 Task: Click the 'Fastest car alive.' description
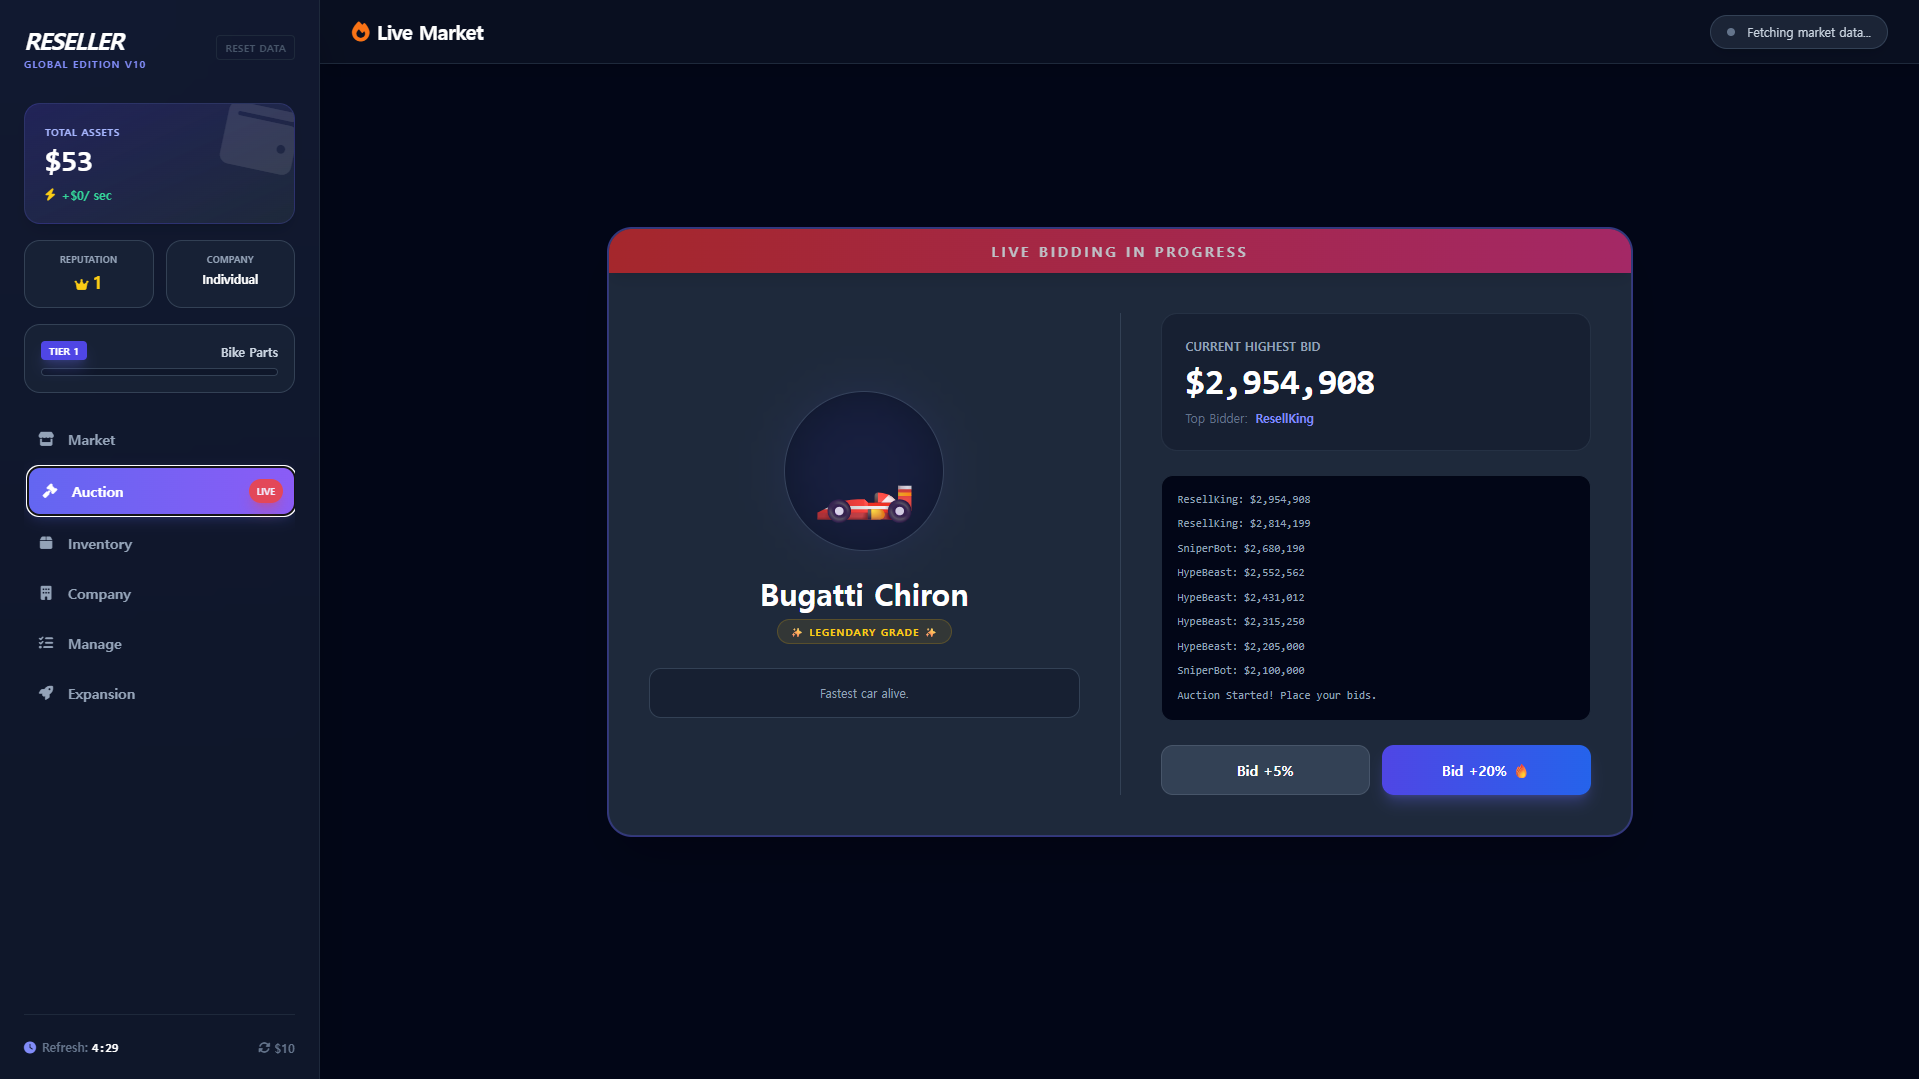pyautogui.click(x=864, y=693)
